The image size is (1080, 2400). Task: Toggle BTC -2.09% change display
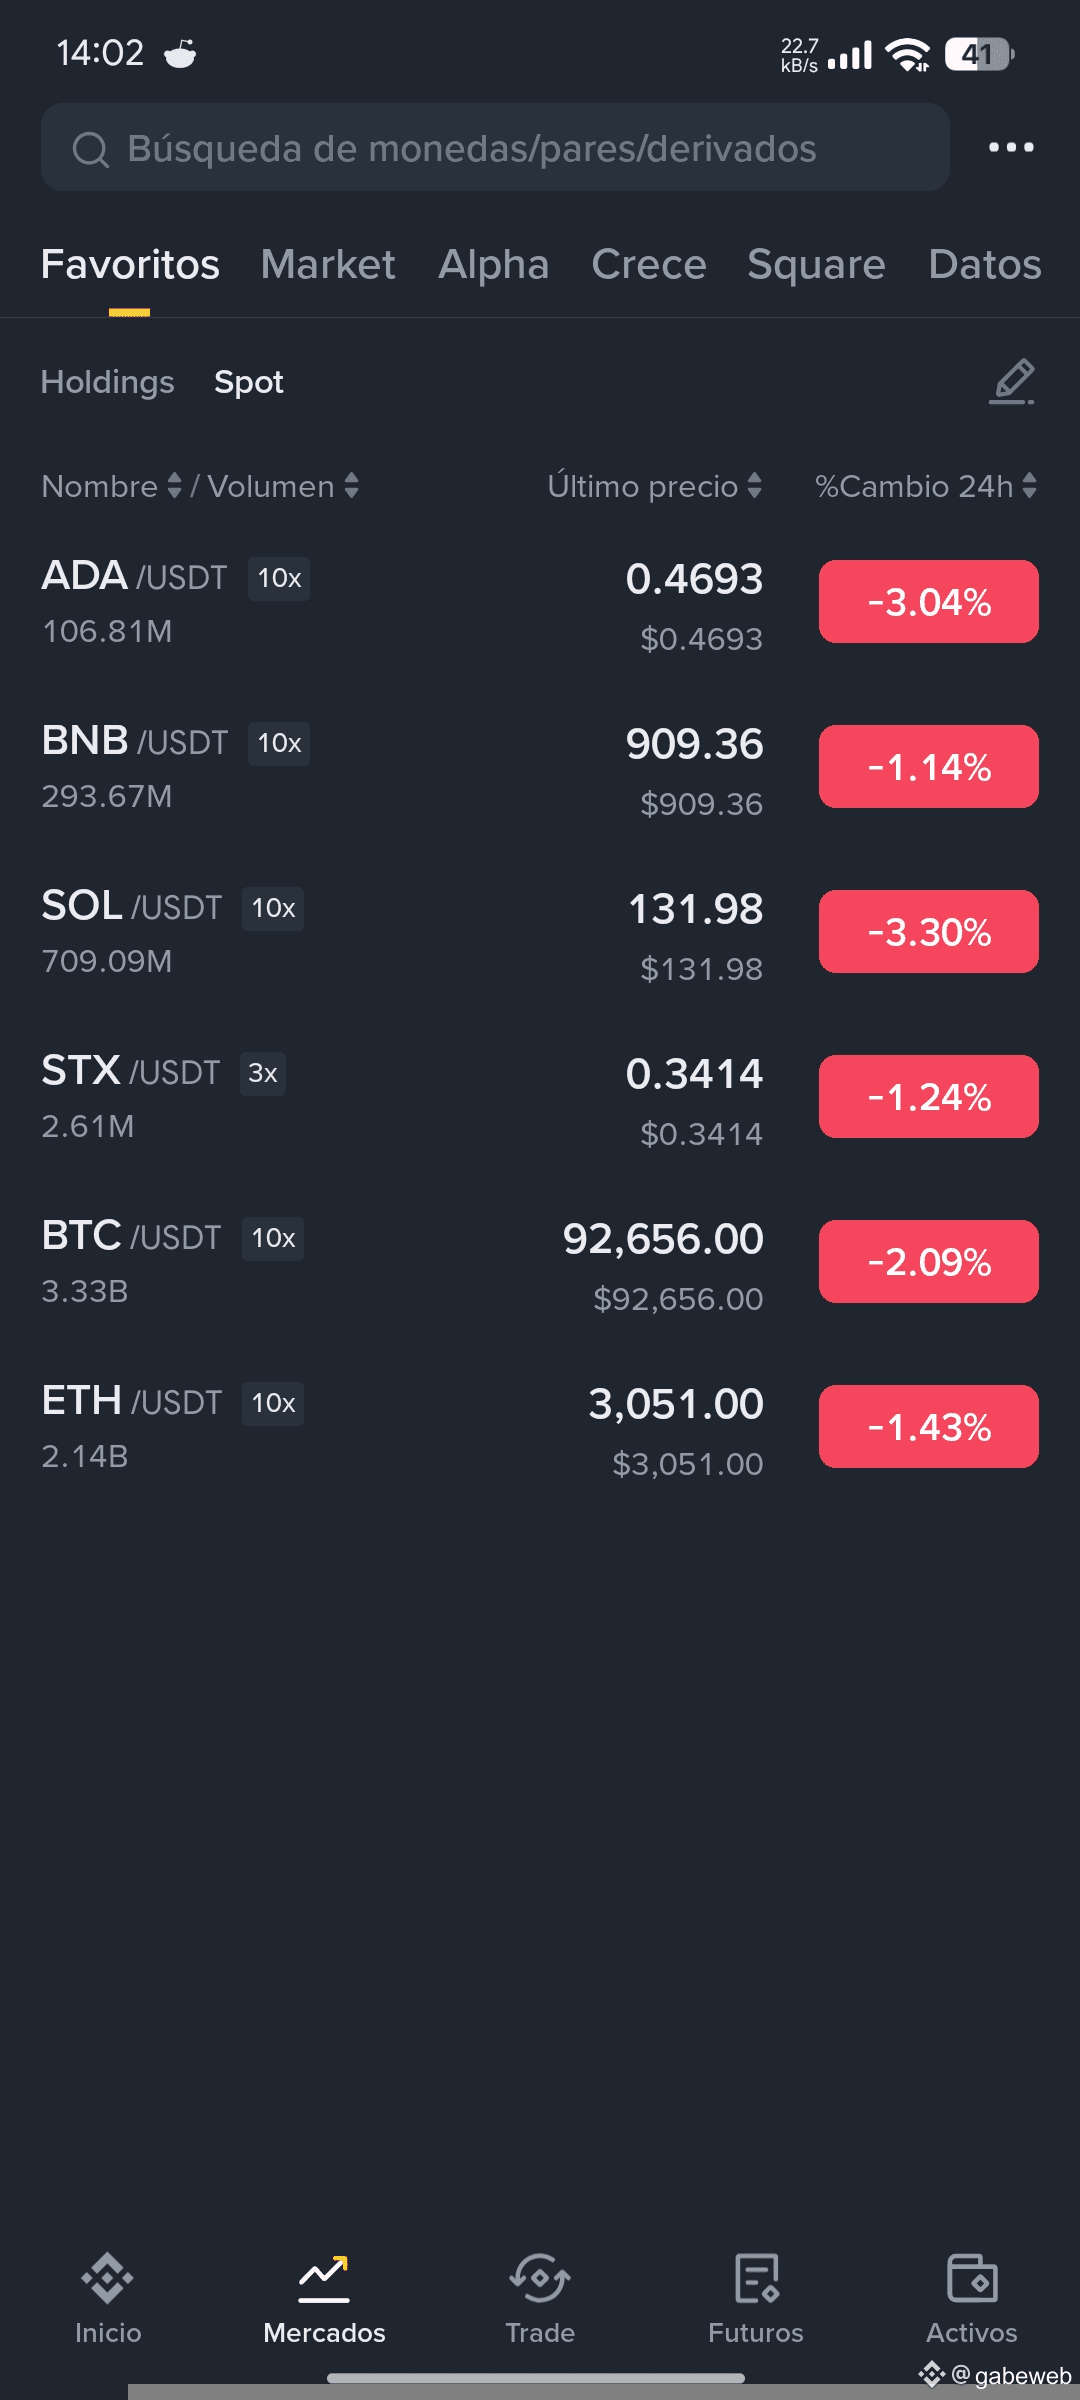click(928, 1262)
